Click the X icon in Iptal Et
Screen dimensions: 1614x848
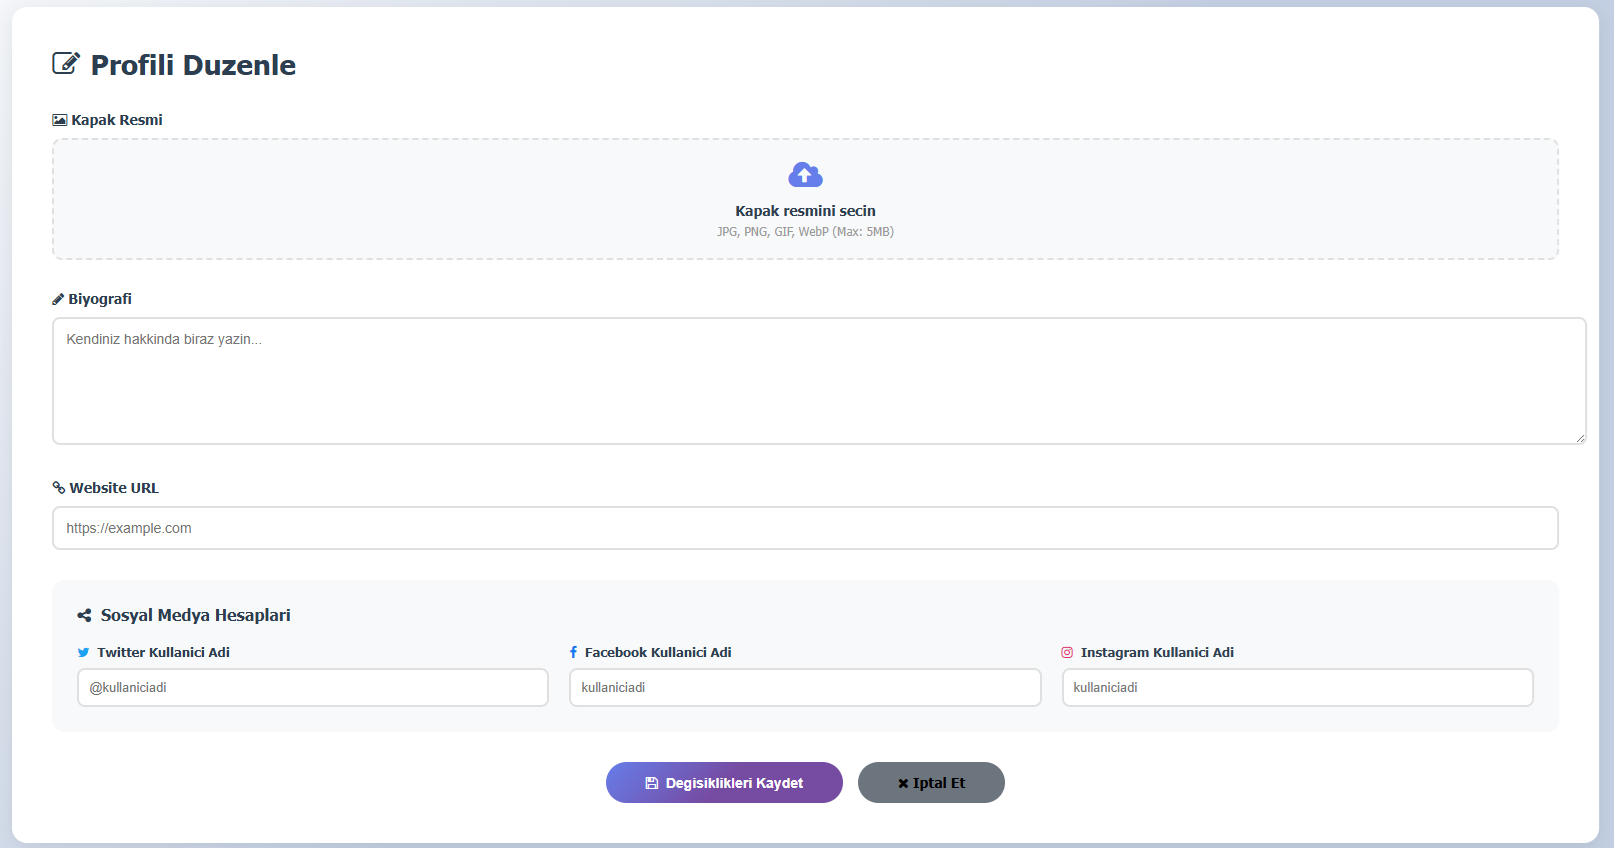(x=903, y=783)
